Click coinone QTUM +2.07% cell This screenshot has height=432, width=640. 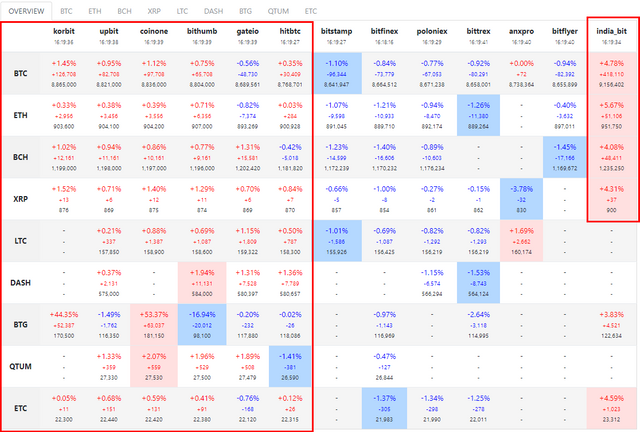[154, 366]
